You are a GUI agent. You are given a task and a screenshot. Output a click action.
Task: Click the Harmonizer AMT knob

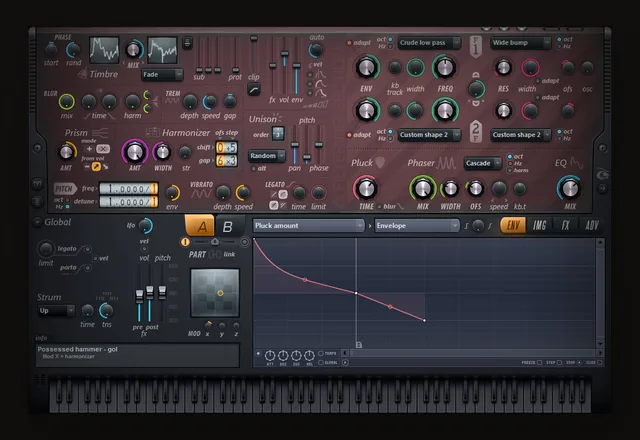[x=135, y=152]
